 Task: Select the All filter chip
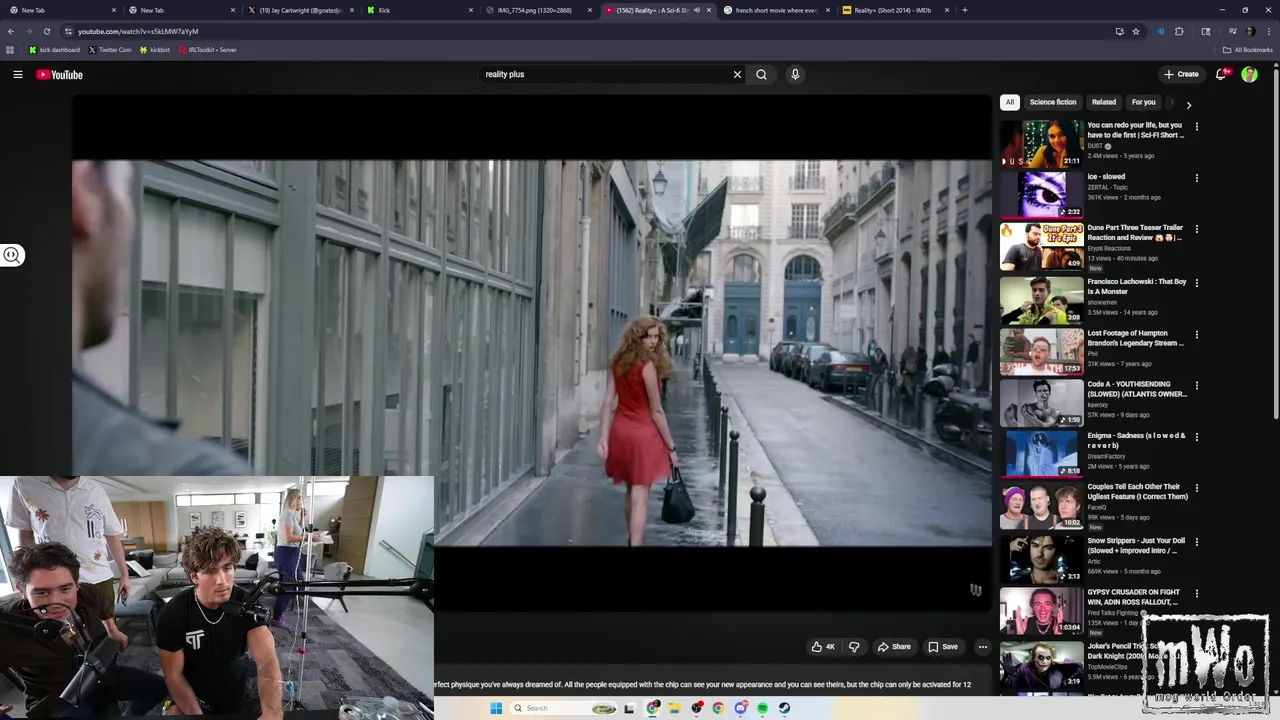(1010, 102)
